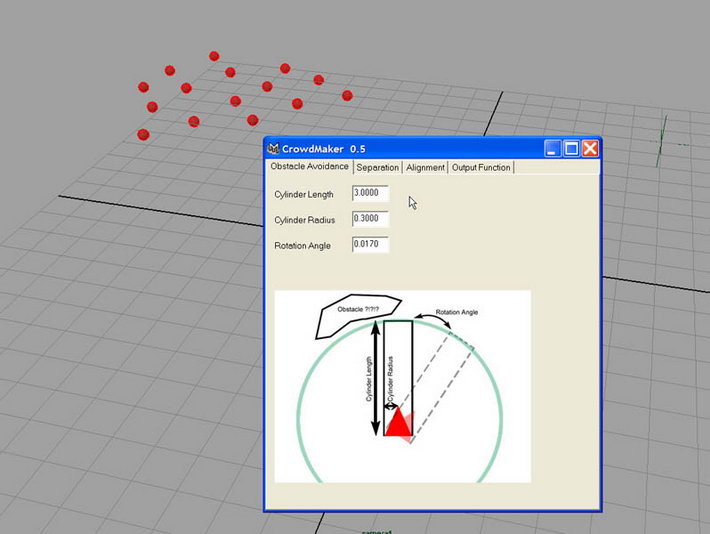Minimize the CrowdMaker window

[553, 149]
